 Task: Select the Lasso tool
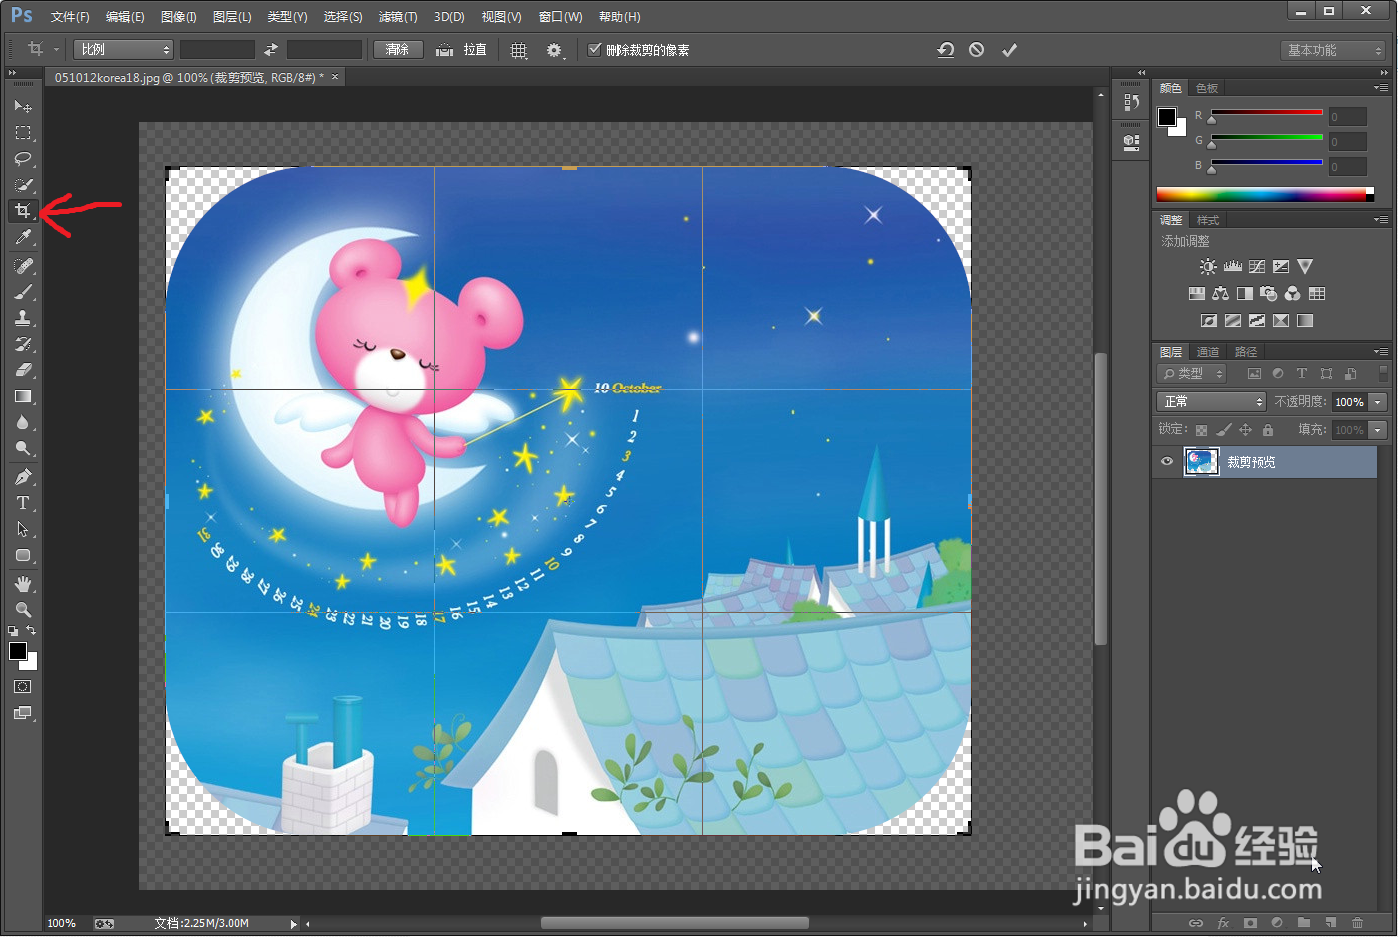(22, 158)
